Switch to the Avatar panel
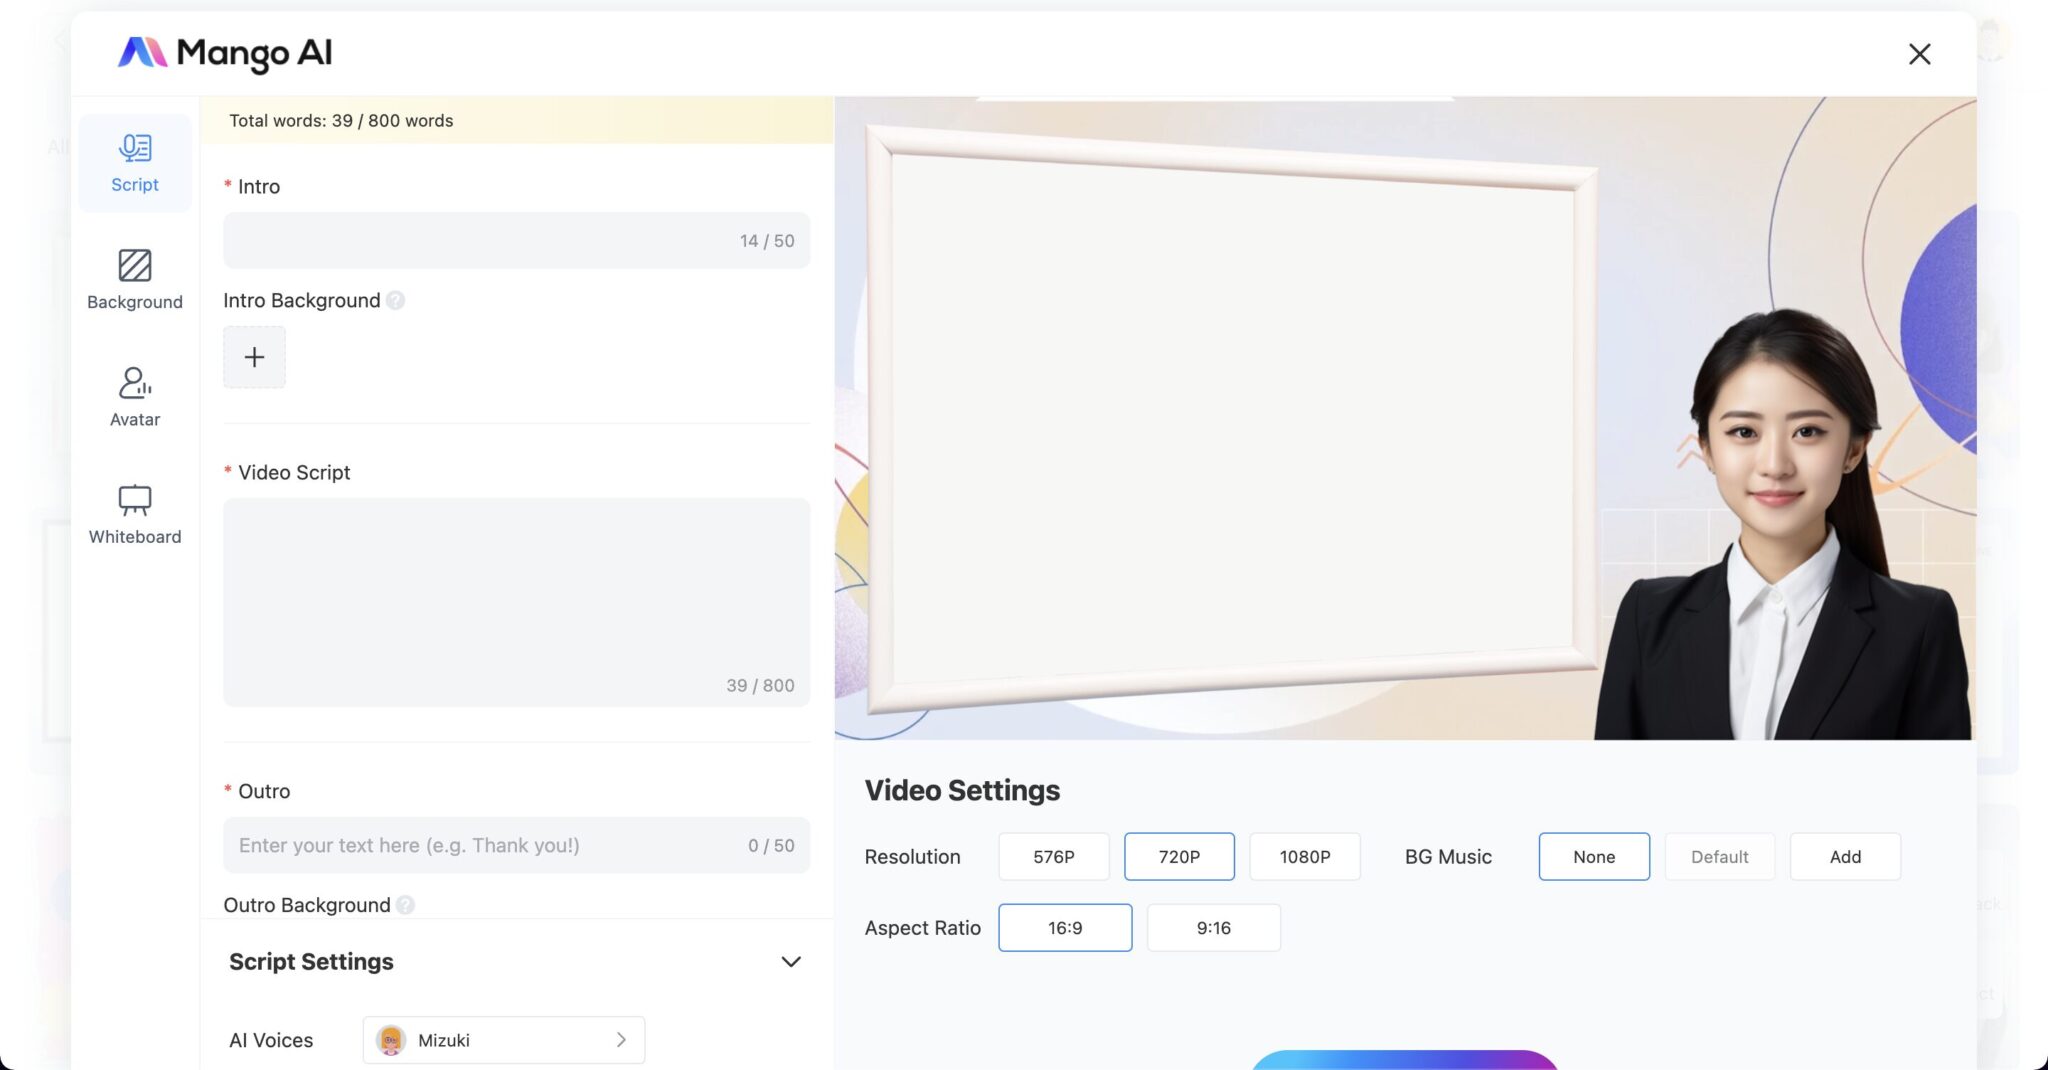This screenshot has width=2048, height=1070. coord(134,397)
